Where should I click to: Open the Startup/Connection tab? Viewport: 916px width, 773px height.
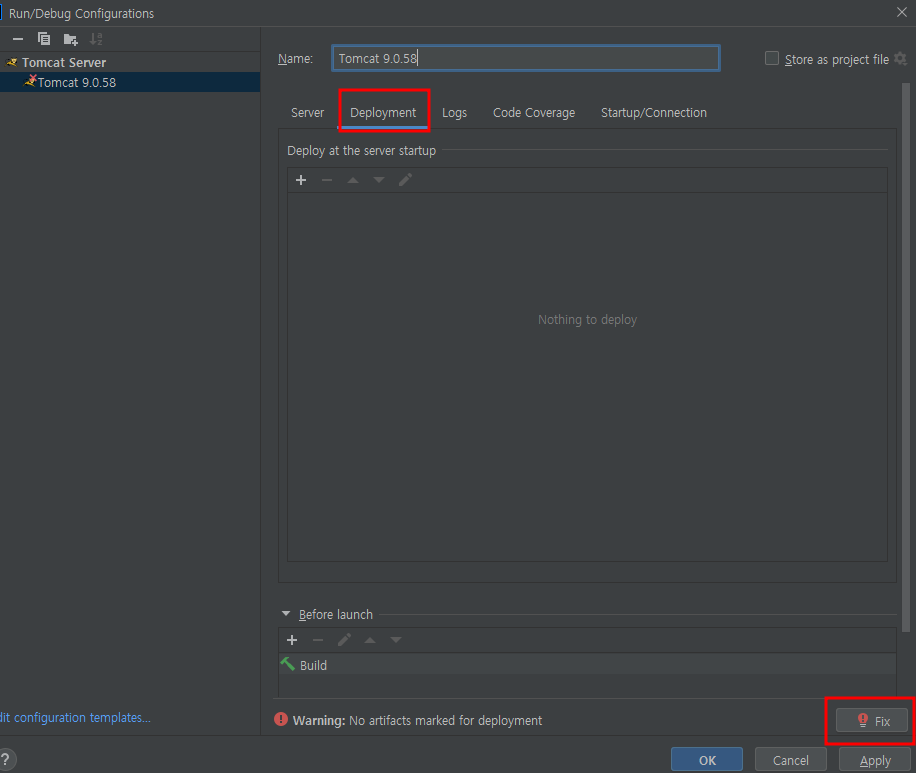click(654, 113)
